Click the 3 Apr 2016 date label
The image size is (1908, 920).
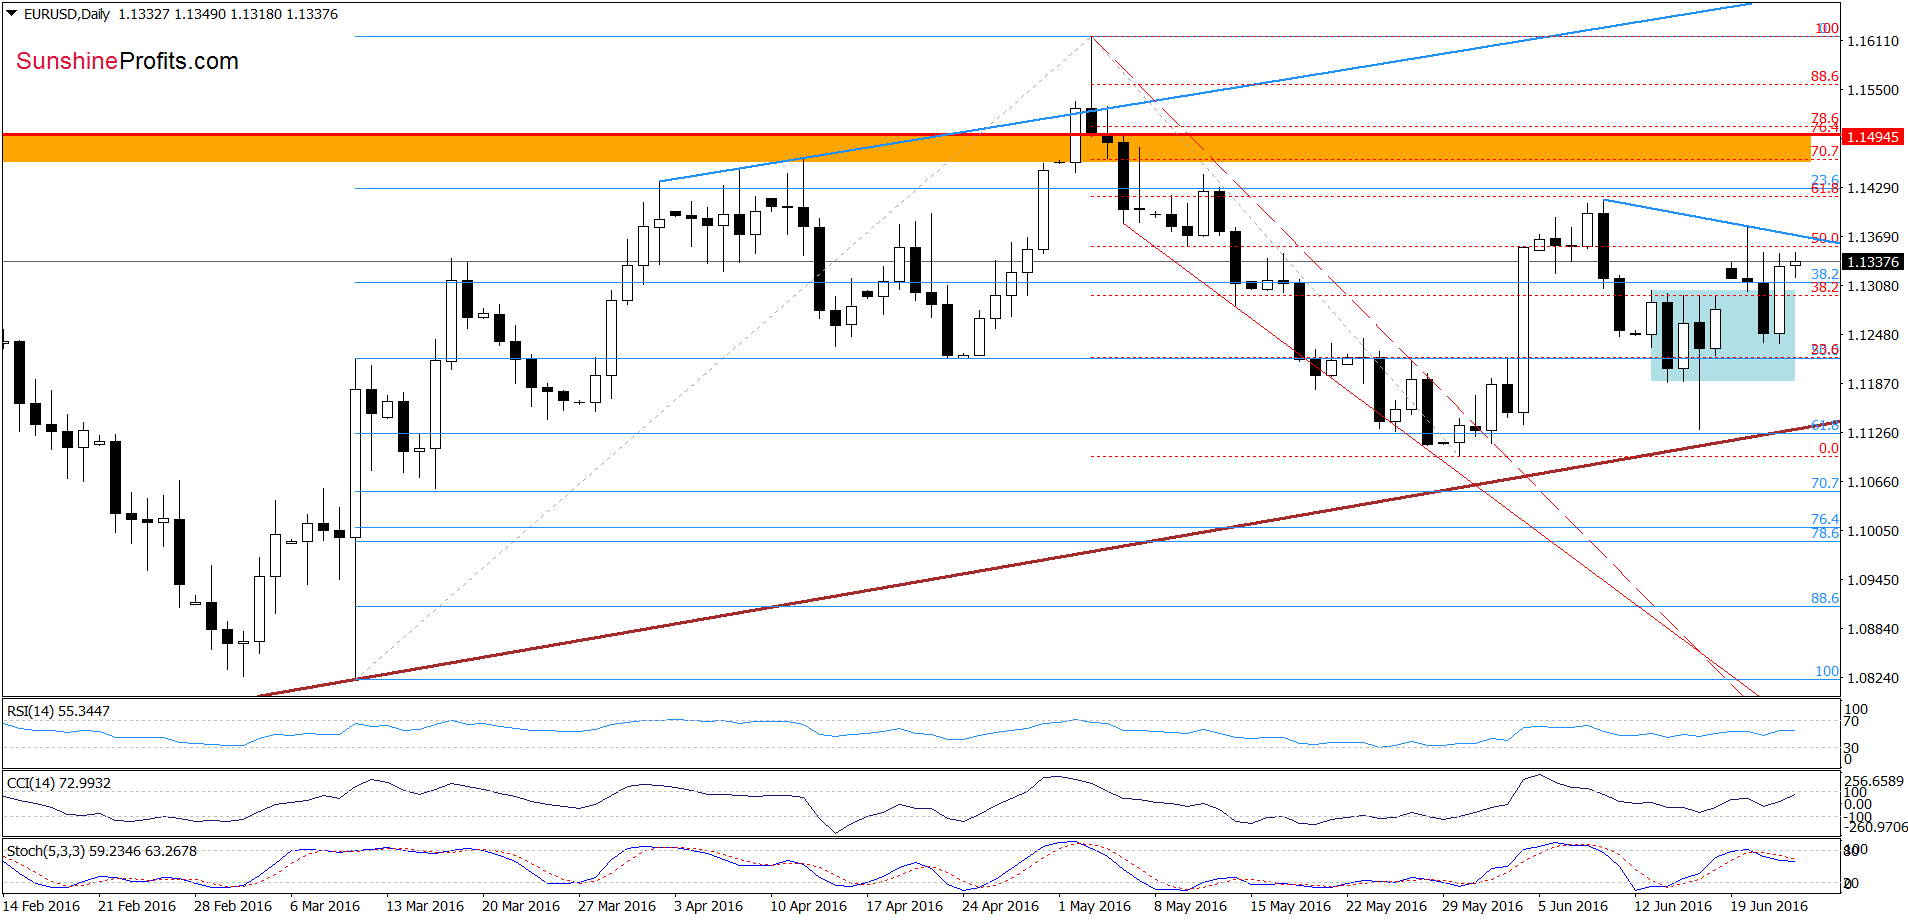[708, 906]
